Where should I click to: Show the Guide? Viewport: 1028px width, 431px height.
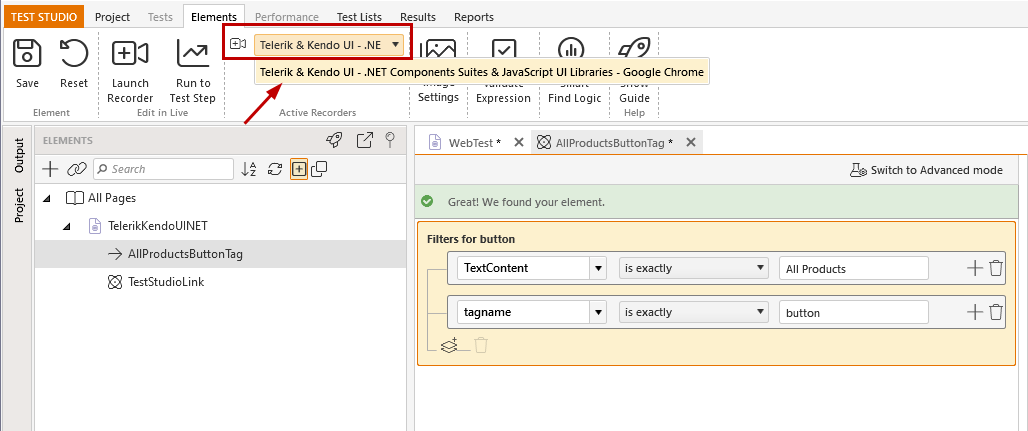634,71
